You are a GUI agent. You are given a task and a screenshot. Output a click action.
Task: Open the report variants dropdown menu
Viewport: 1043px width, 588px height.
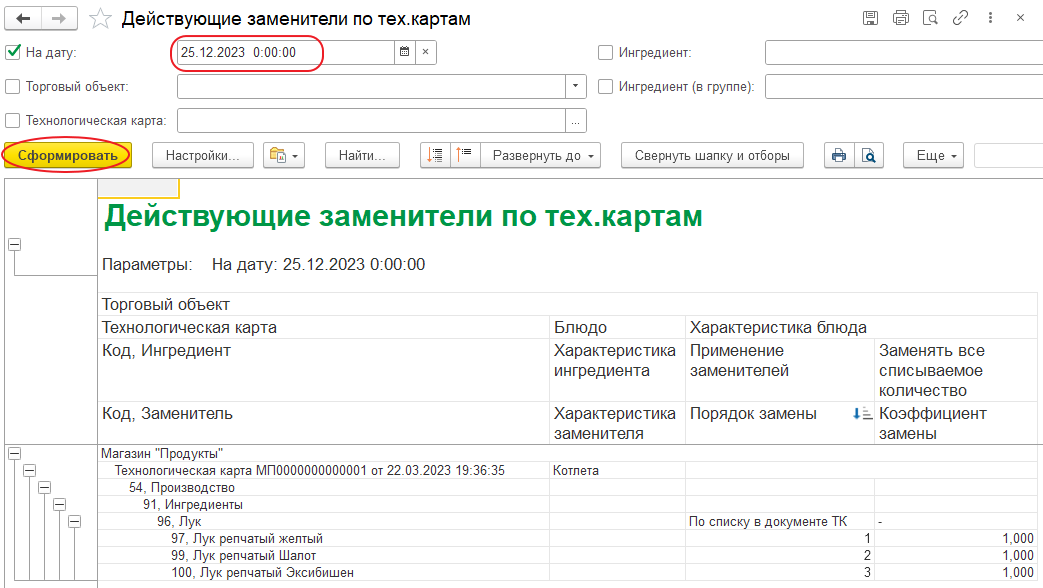tap(283, 156)
